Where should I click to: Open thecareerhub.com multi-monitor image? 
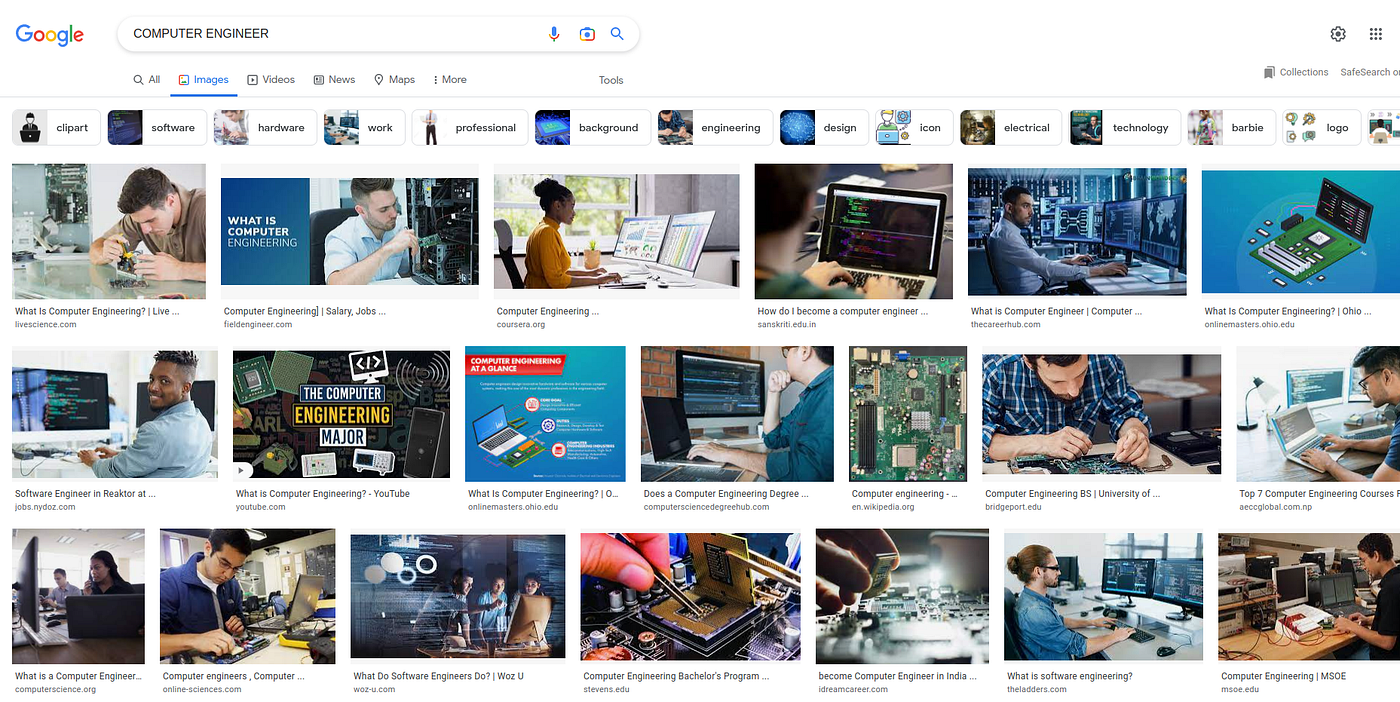[x=1077, y=232]
